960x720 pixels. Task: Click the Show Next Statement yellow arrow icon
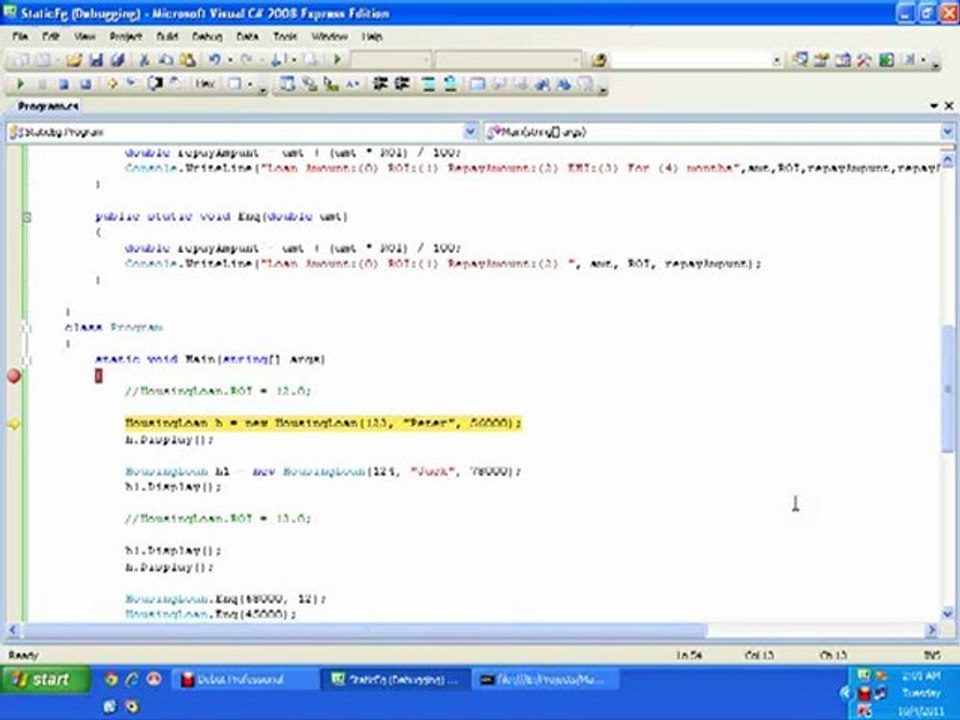point(112,84)
